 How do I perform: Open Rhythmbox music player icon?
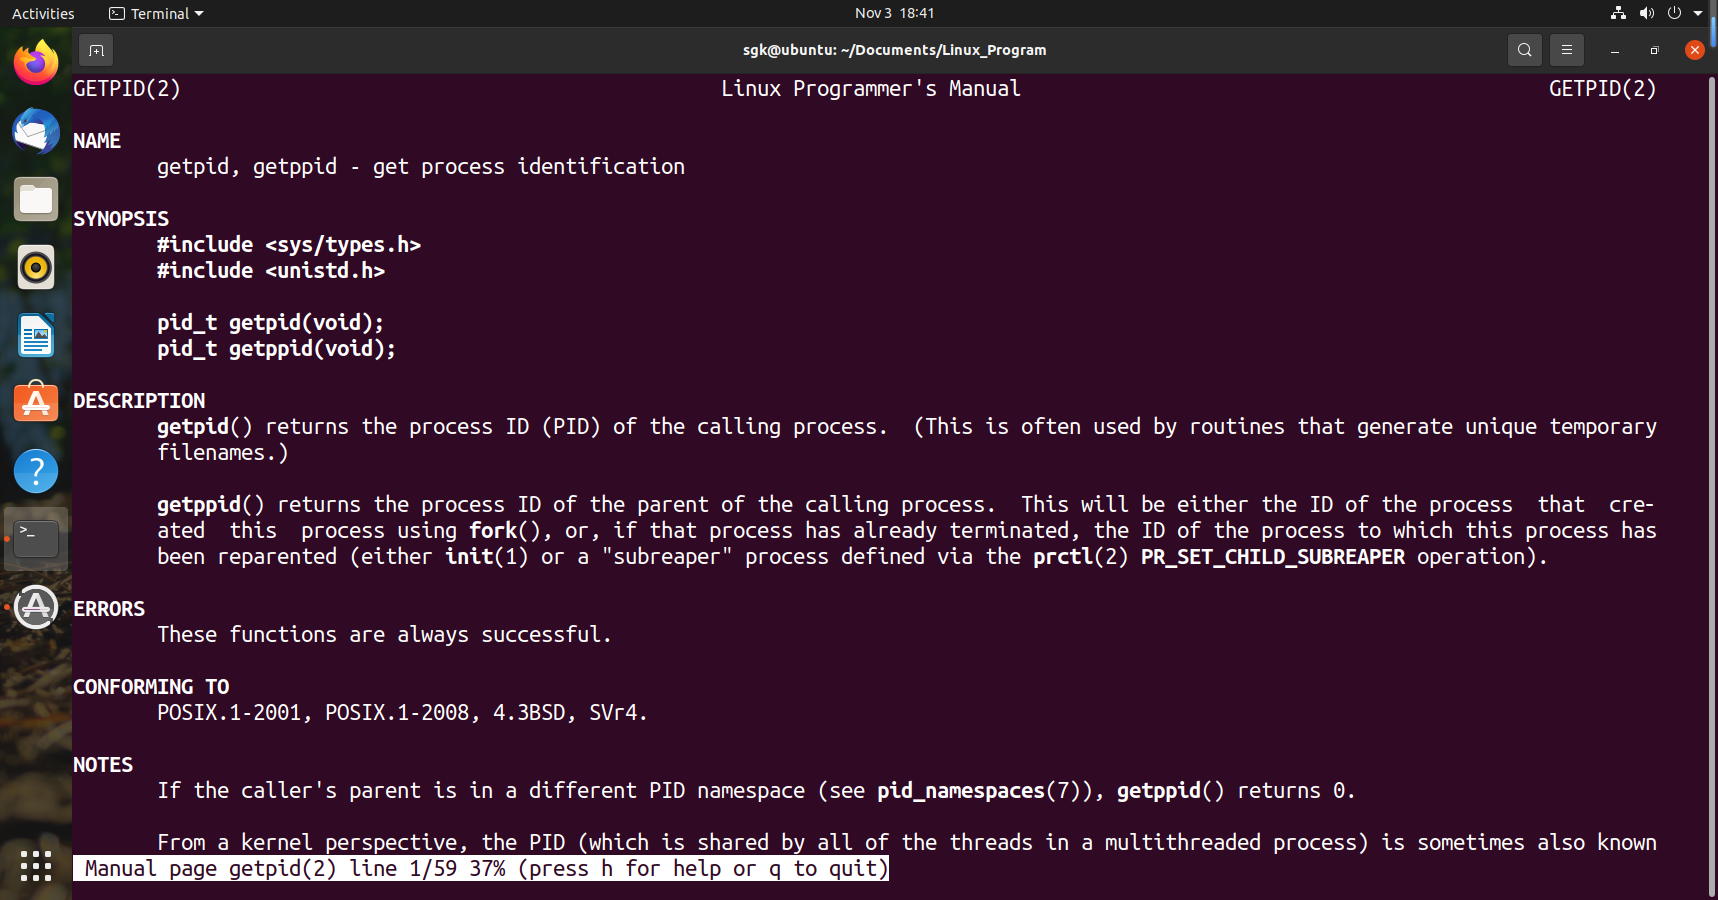[36, 267]
